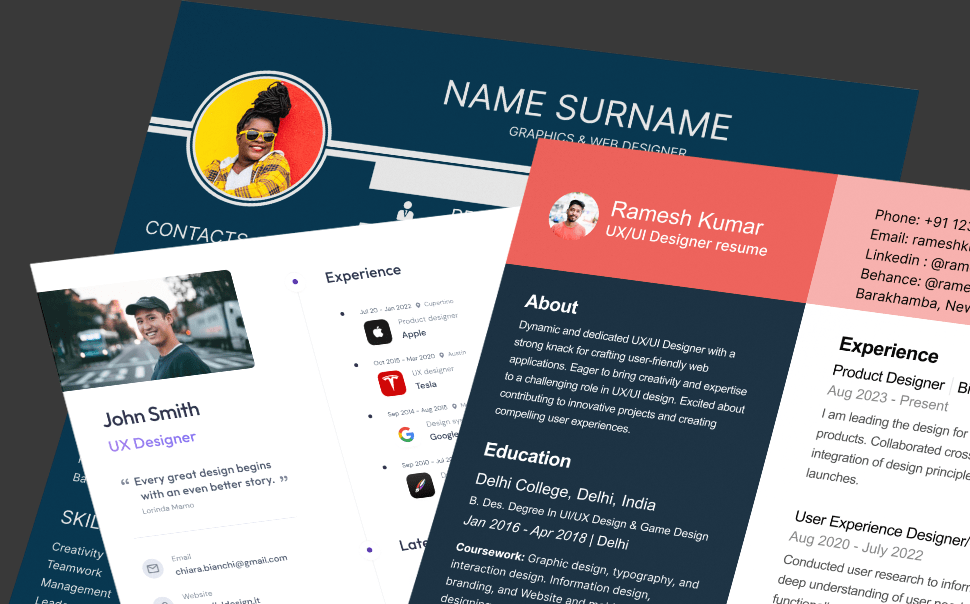
Task: Click the Apple logo icon
Action: [x=378, y=332]
